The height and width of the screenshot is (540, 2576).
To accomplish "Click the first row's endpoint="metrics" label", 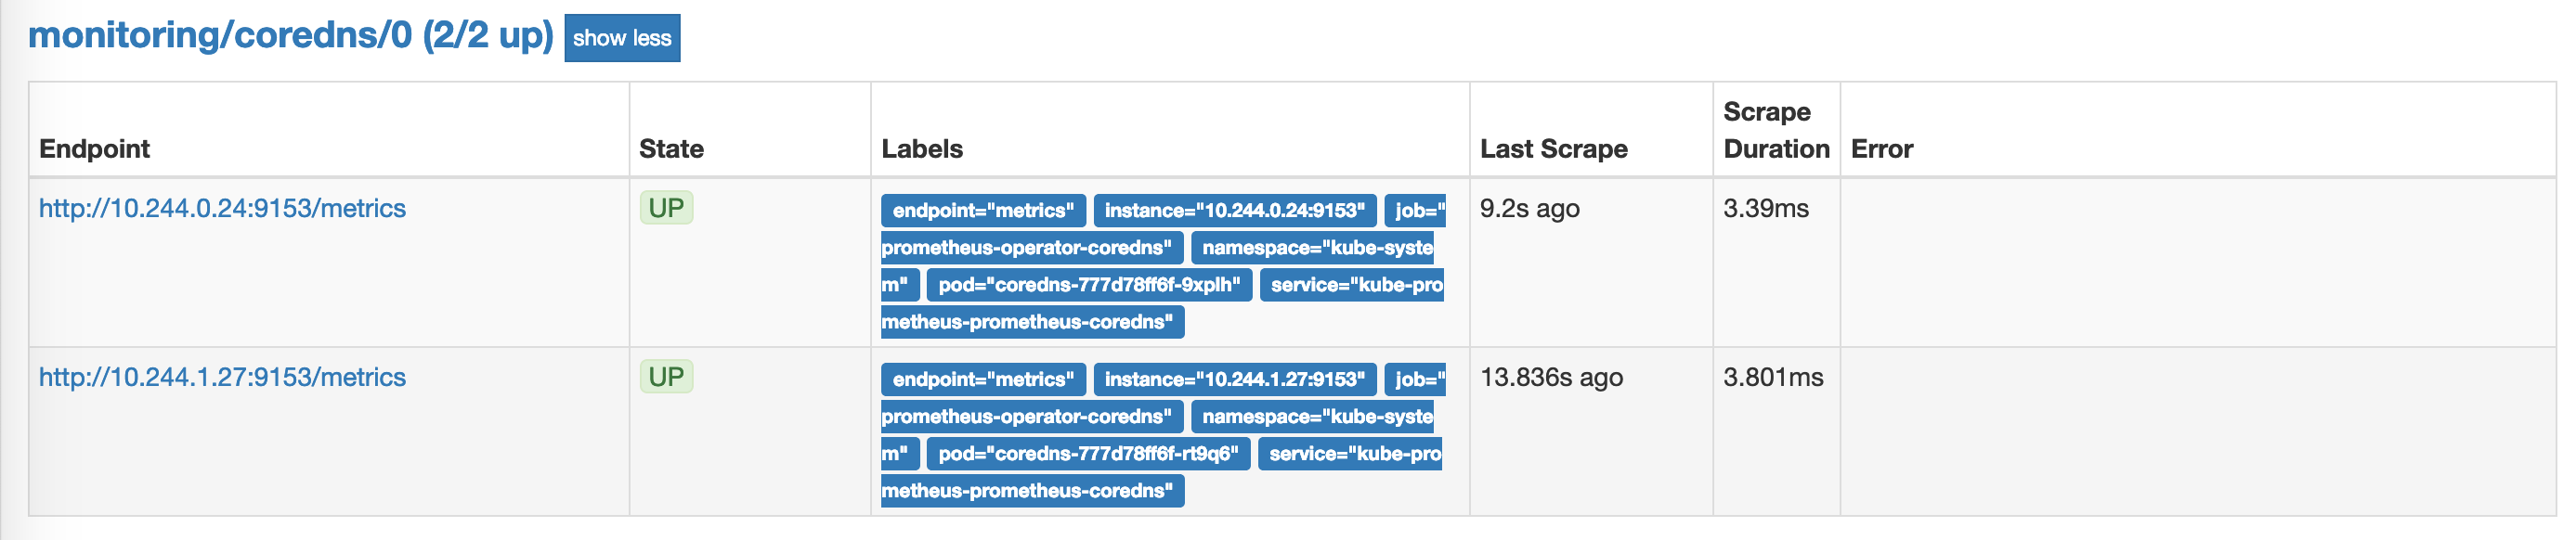I will 983,211.
